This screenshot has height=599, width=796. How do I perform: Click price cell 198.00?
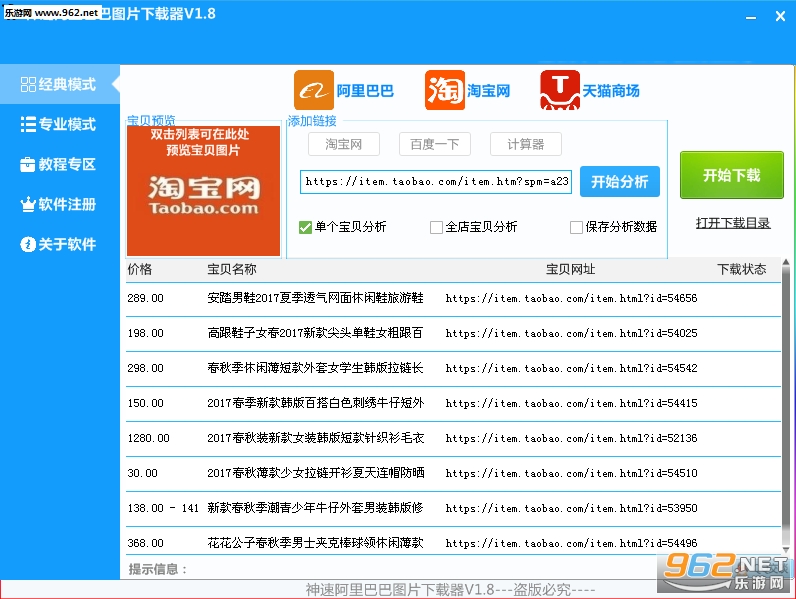click(146, 334)
